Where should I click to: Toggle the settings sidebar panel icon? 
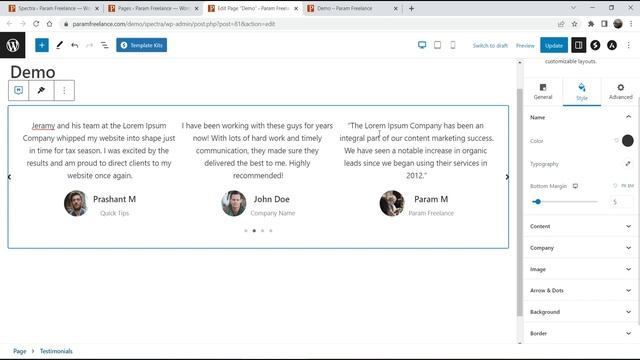click(578, 45)
